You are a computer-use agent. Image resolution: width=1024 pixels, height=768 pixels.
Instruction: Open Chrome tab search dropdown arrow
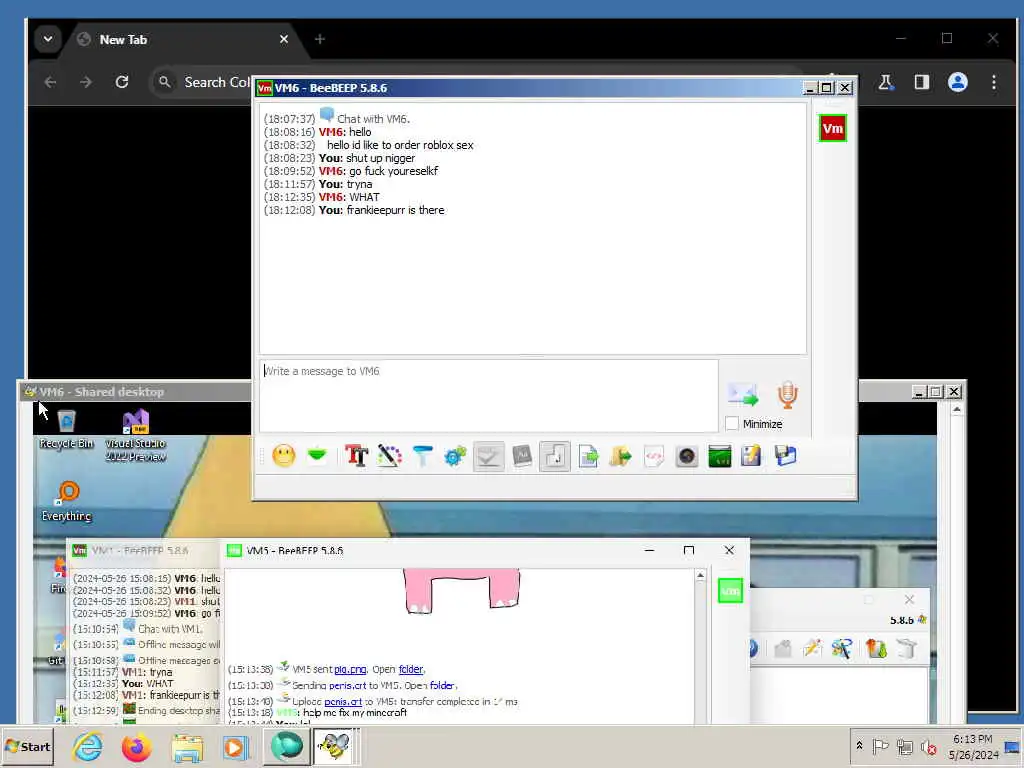click(48, 39)
